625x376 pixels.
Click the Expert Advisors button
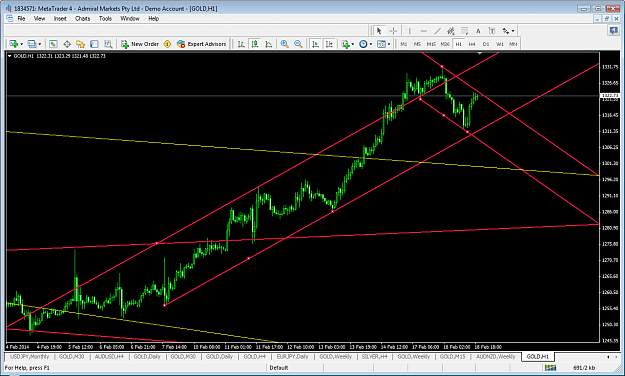[x=202, y=44]
